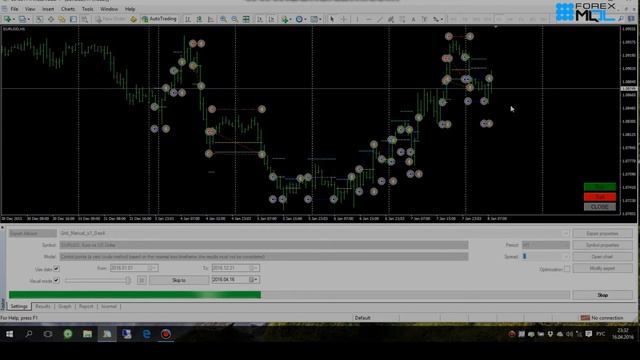Click the Open chart button

pos(602,257)
